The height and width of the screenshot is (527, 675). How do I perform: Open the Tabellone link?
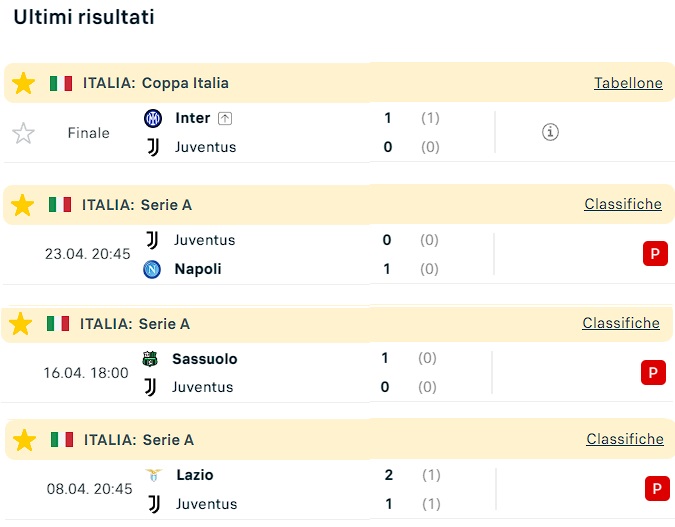[x=628, y=83]
